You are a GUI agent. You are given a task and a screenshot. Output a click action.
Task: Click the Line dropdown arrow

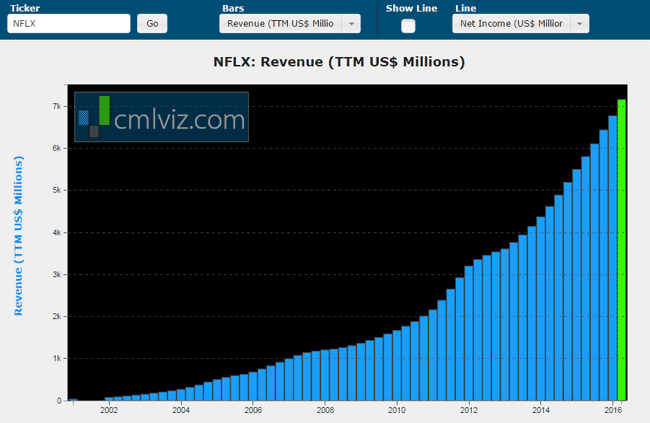(580, 24)
